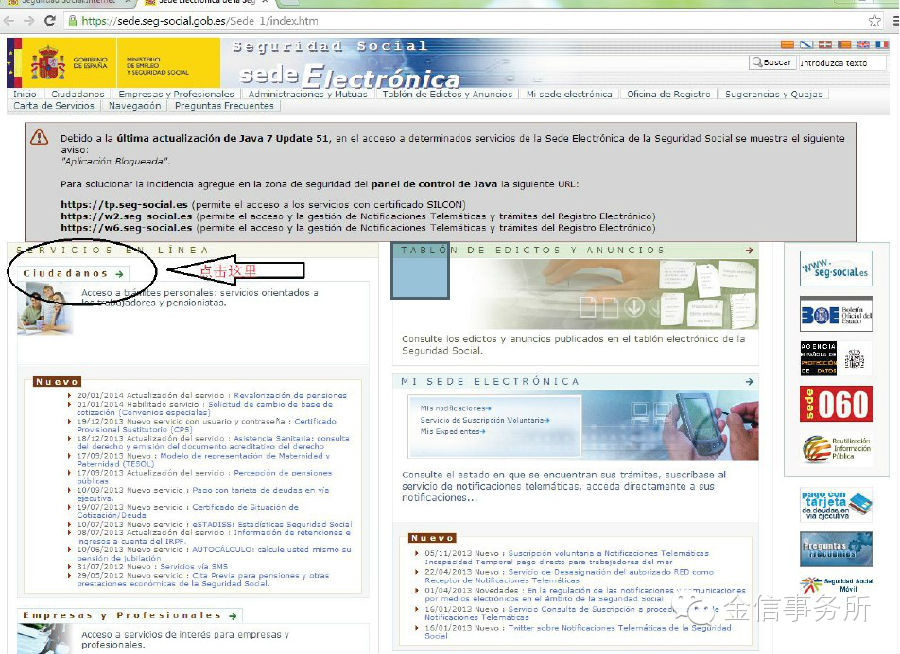Screen dimensions: 900x654
Task: Open Tablón de Edictos y Anuncios menu
Action: [x=447, y=94]
